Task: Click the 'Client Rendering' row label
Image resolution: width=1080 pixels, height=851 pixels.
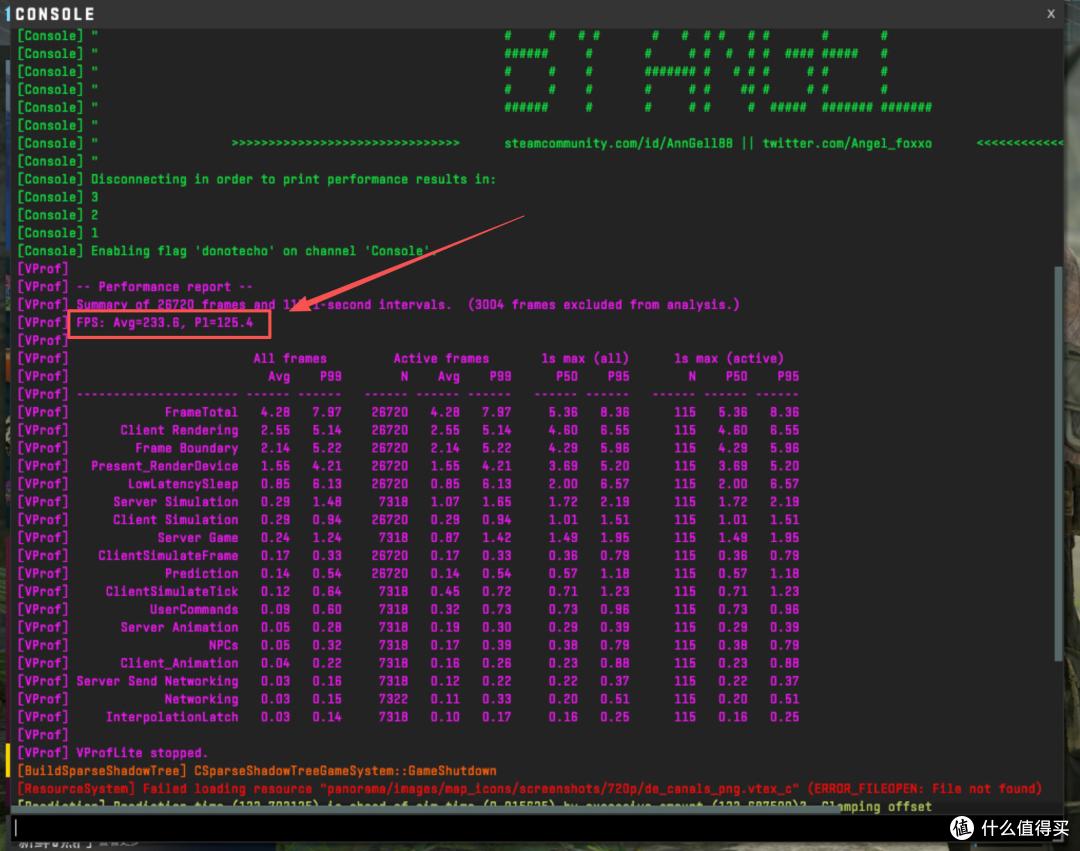Action: tap(179, 430)
